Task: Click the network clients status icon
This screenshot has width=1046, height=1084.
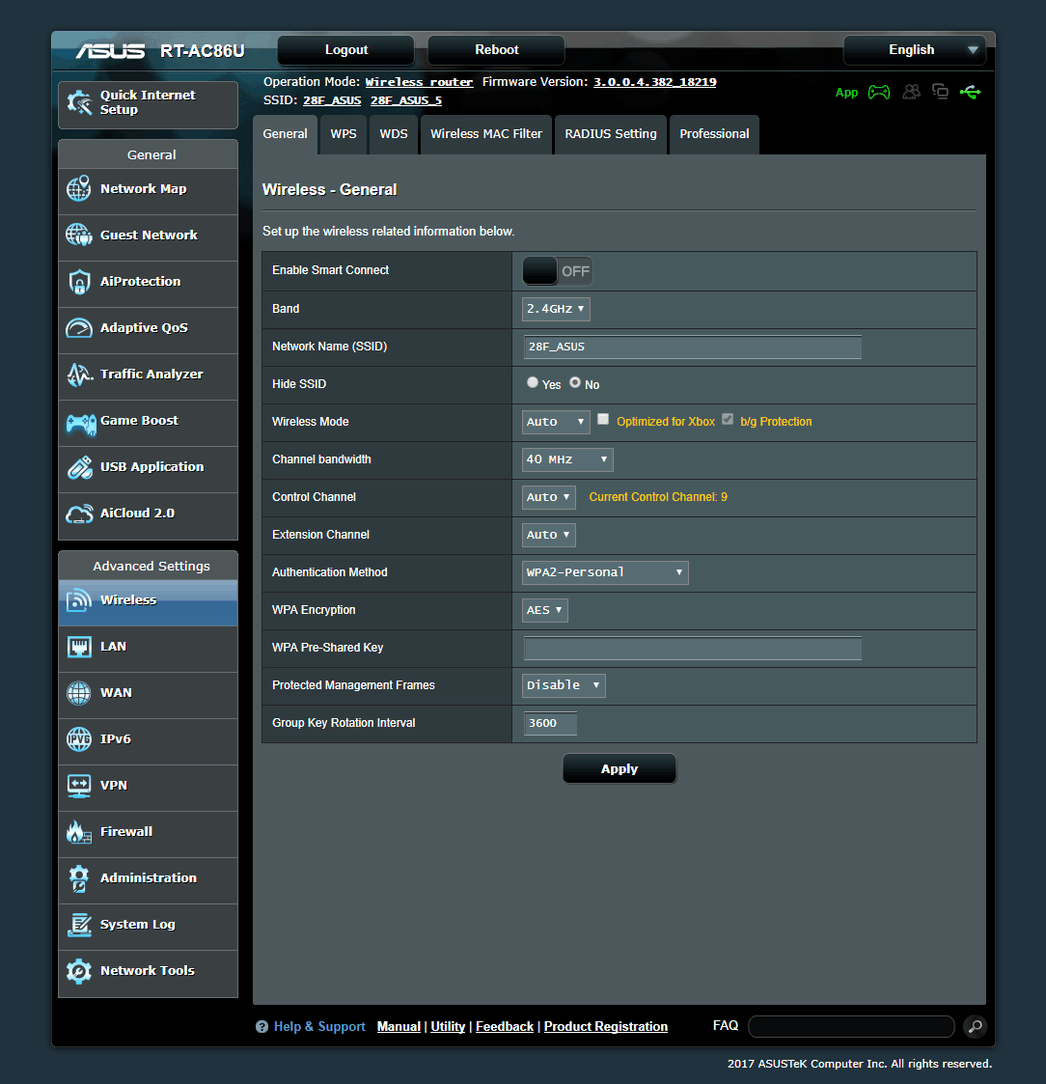Action: pos(940,92)
